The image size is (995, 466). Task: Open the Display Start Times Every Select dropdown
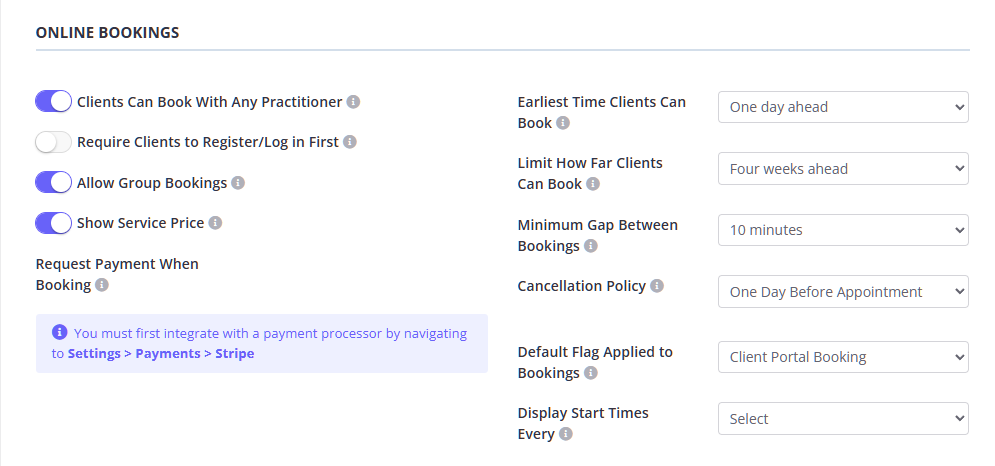click(843, 419)
